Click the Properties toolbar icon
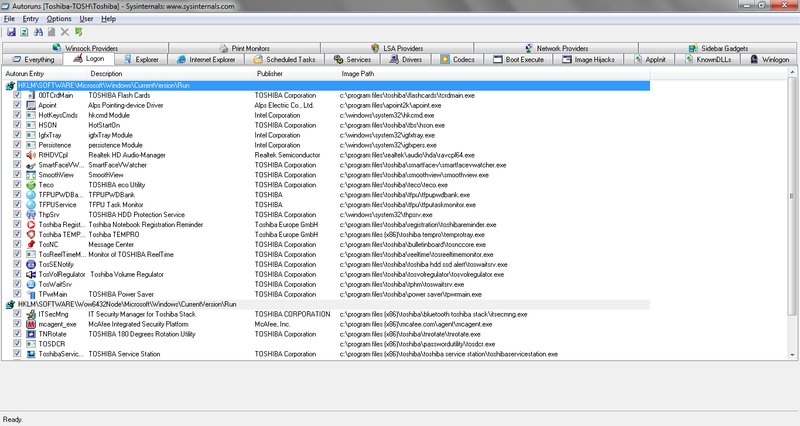 click(52, 32)
